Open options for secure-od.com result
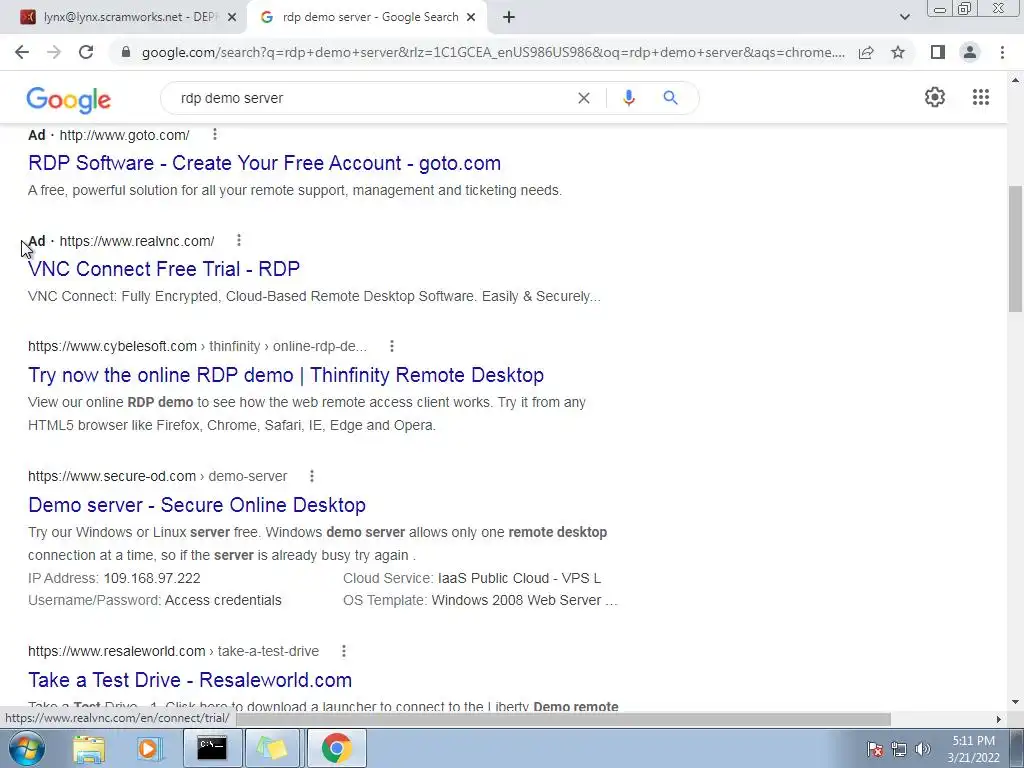 point(312,476)
